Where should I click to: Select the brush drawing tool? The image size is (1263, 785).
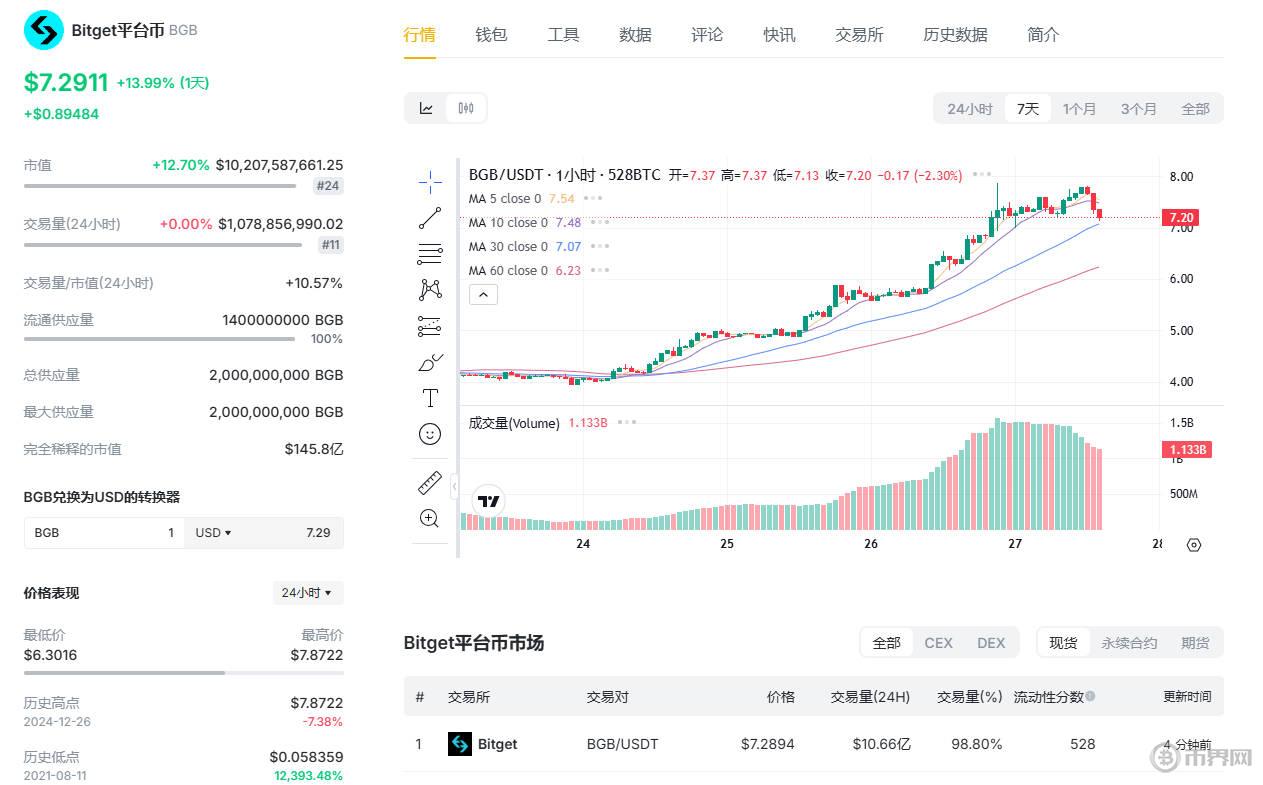click(x=430, y=362)
